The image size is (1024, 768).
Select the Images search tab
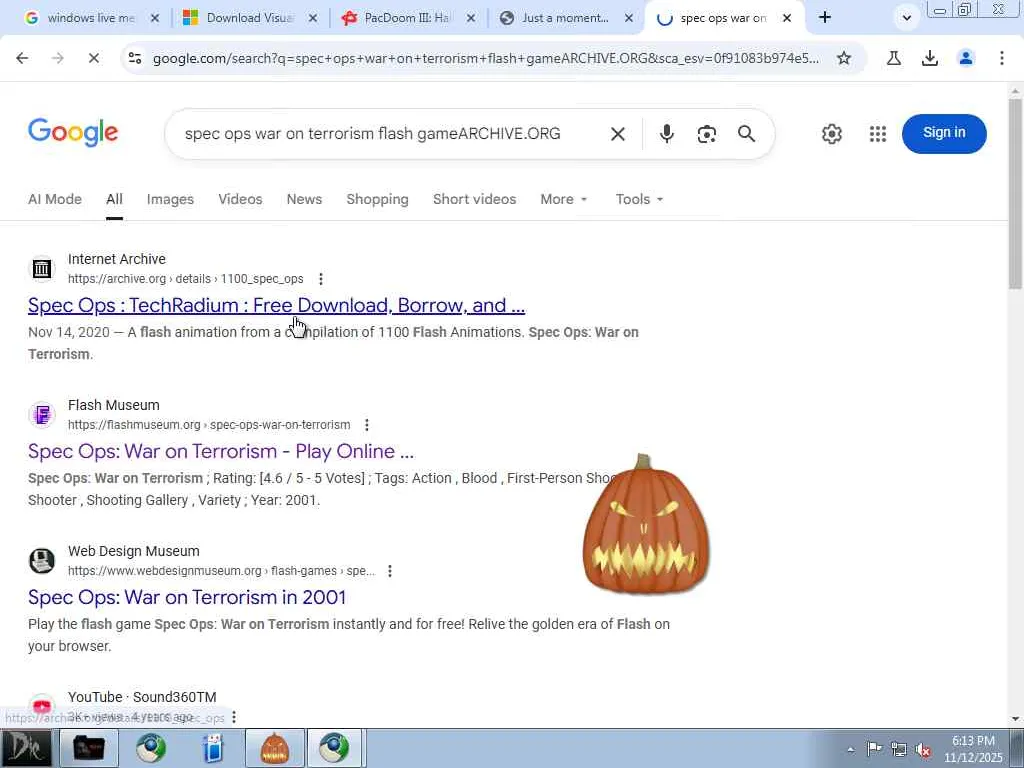(x=170, y=199)
